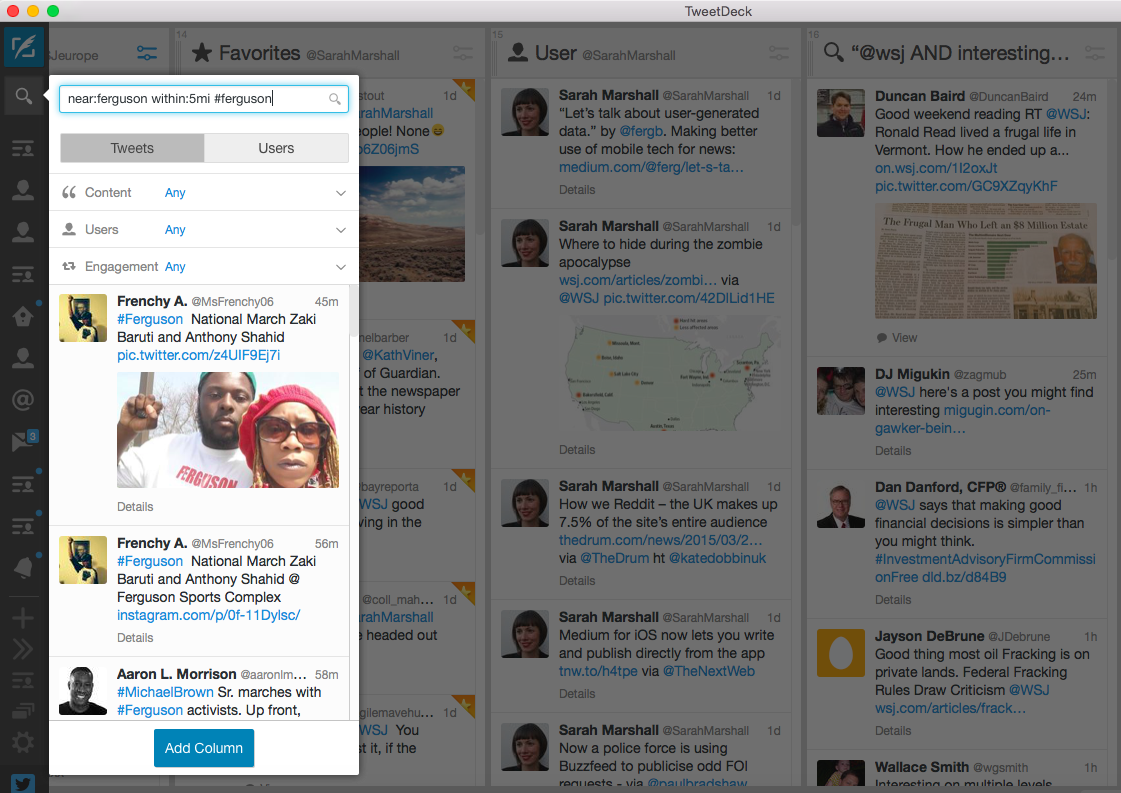Click the search results scrollbar in the popup
The image size is (1121, 793).
click(353, 313)
